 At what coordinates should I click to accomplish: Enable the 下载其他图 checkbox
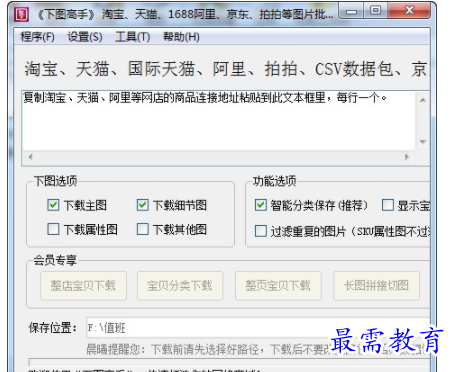click(x=143, y=229)
